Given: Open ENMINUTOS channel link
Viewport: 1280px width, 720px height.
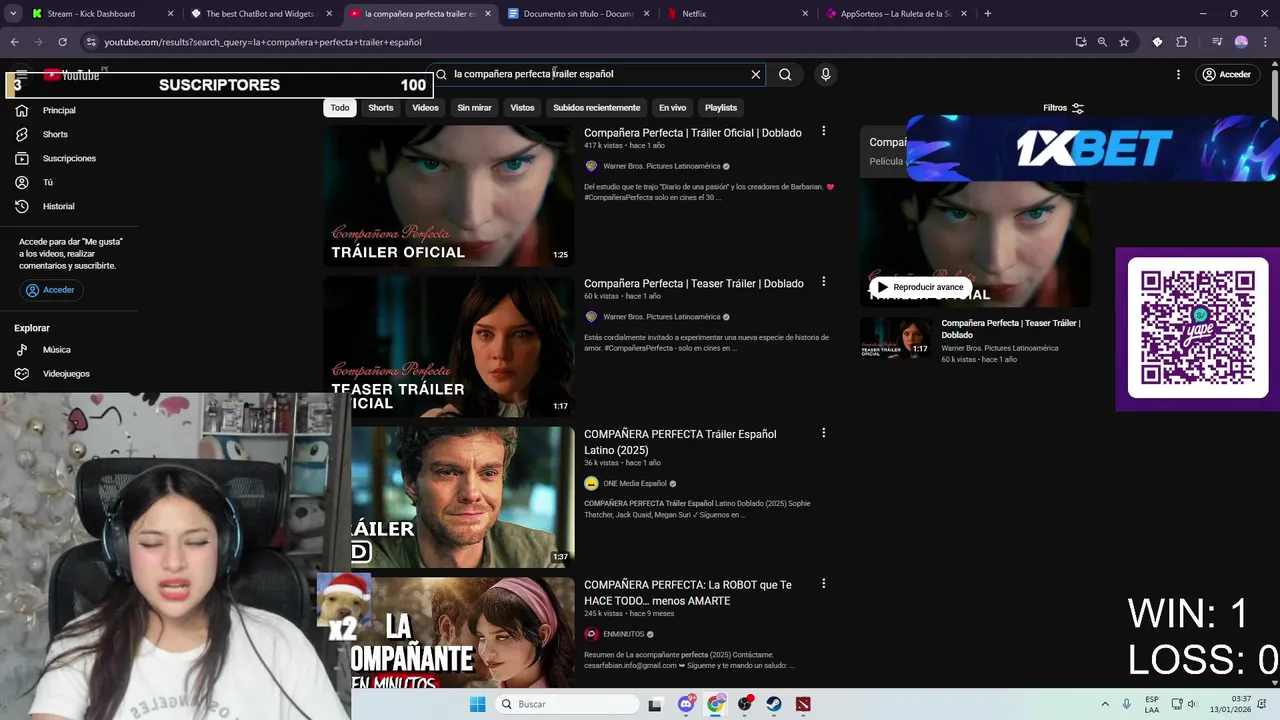Looking at the screenshot, I should point(623,634).
